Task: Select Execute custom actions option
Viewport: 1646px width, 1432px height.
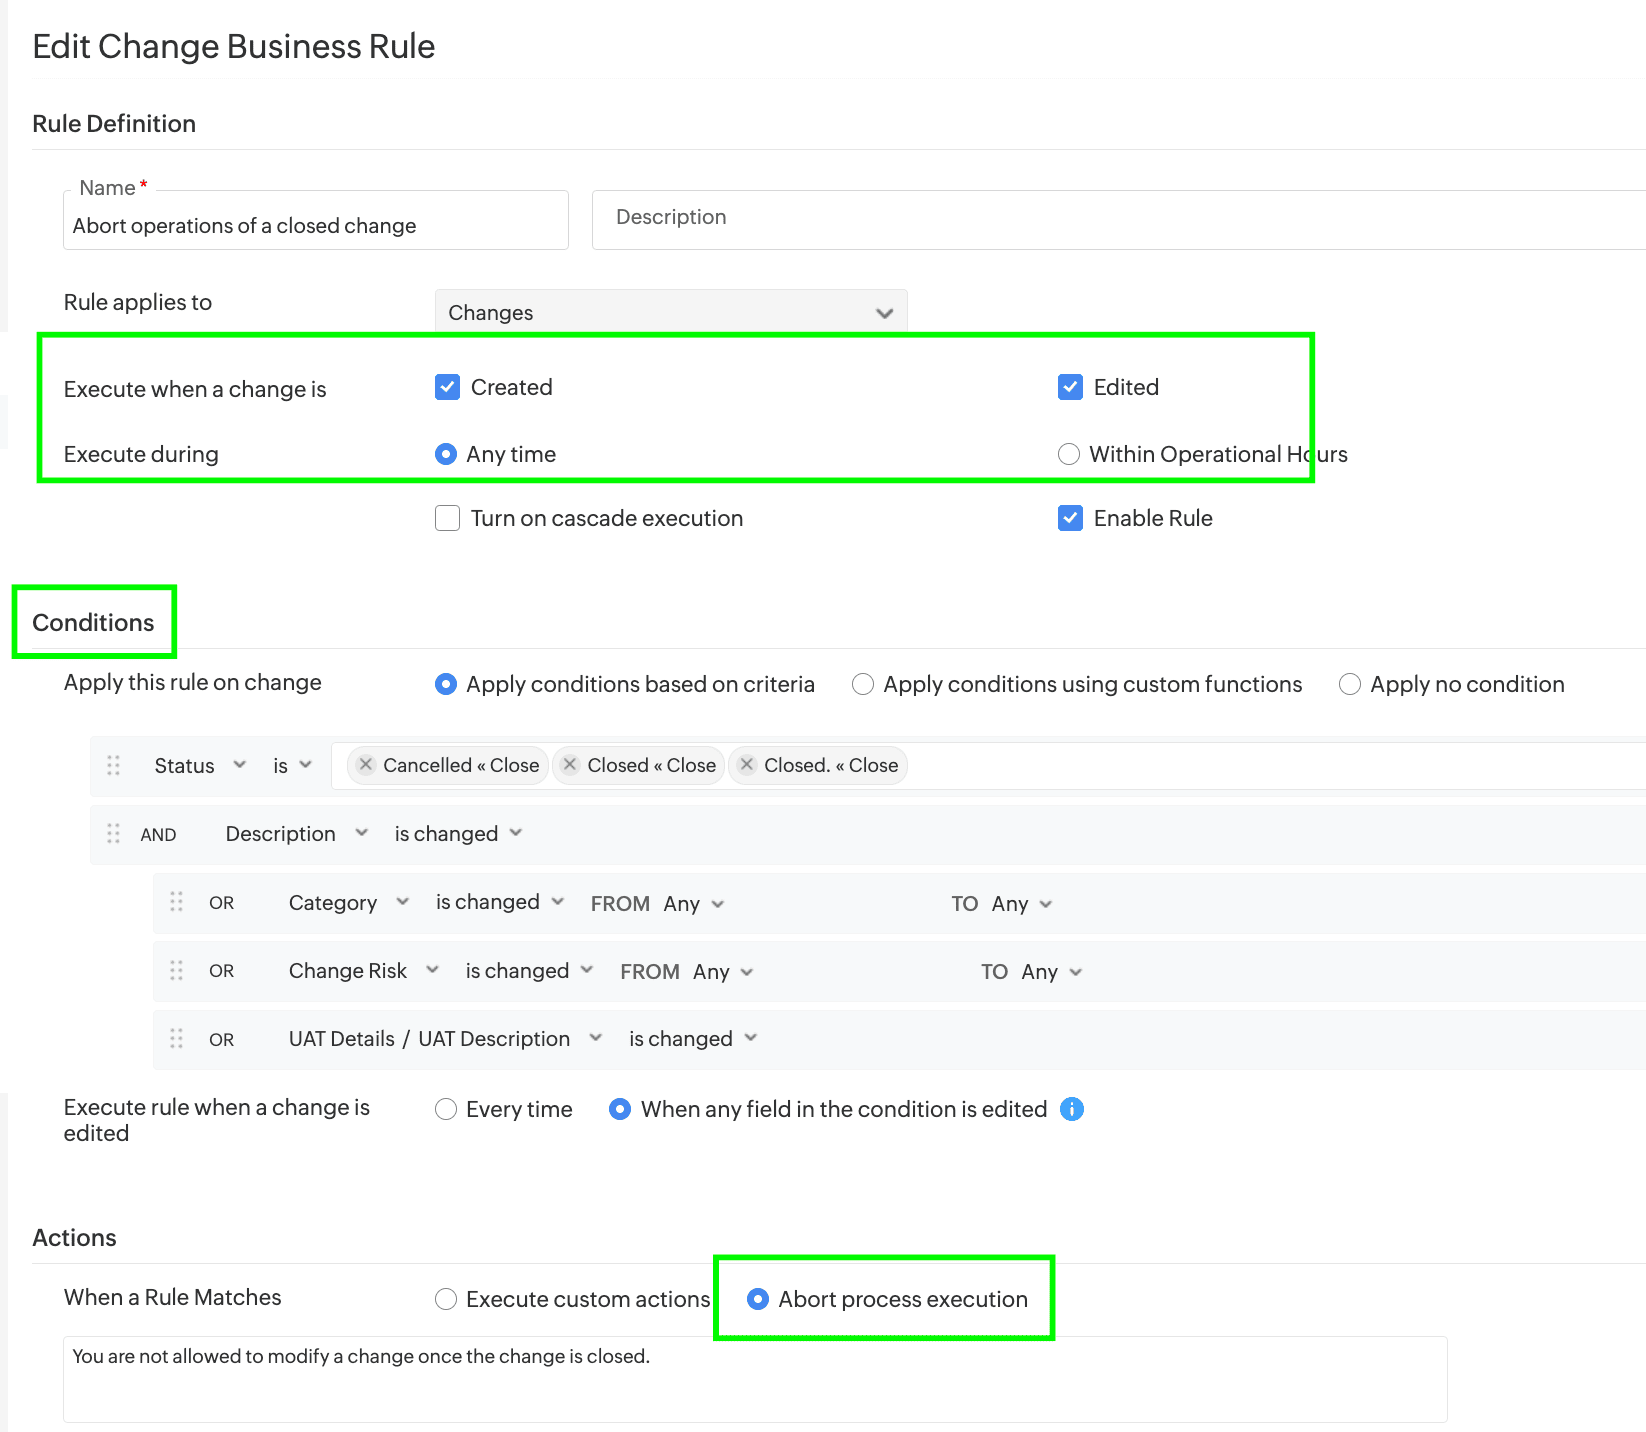Action: [446, 1299]
